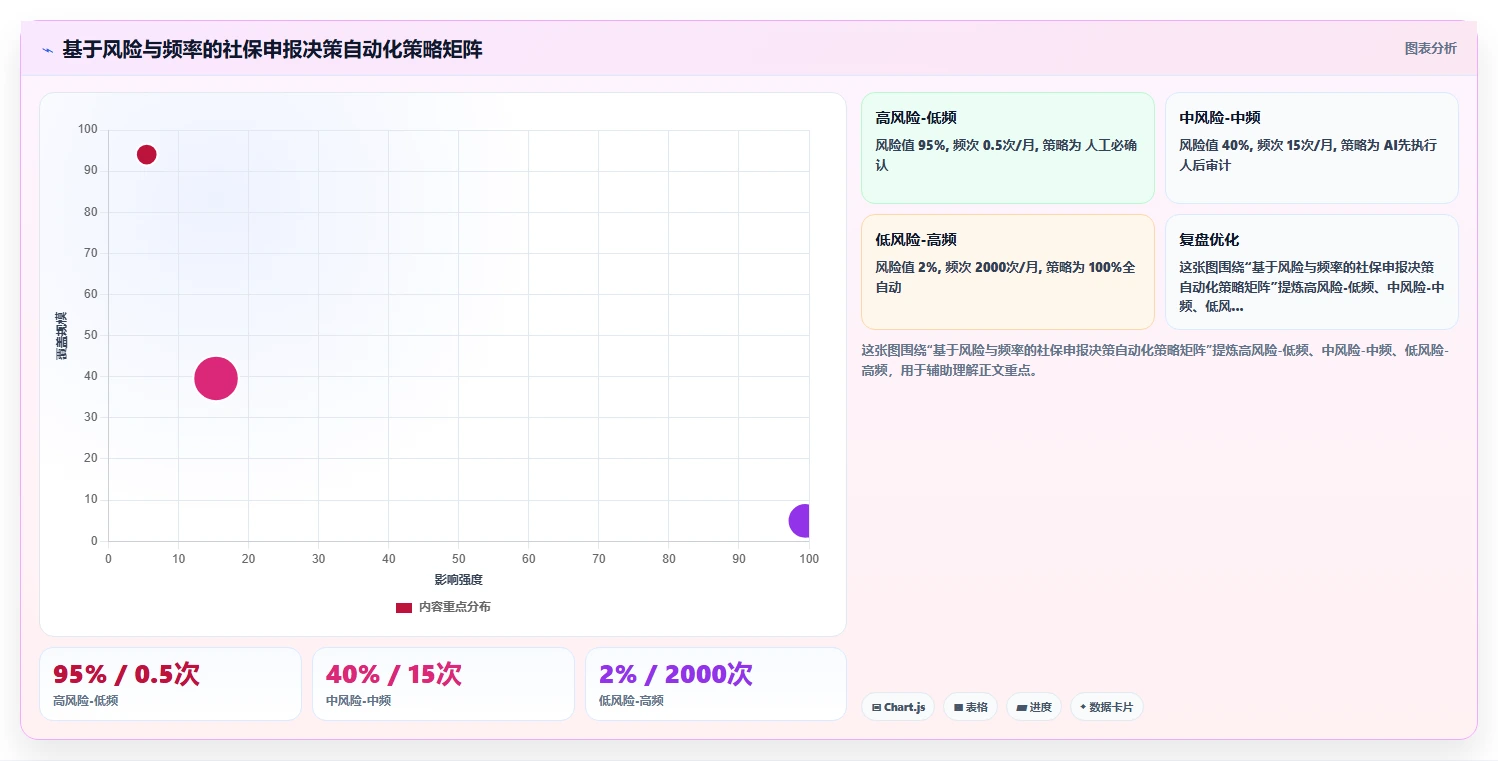Click the icon inside the 进度 tag
The image size is (1498, 761).
coord(1021,707)
